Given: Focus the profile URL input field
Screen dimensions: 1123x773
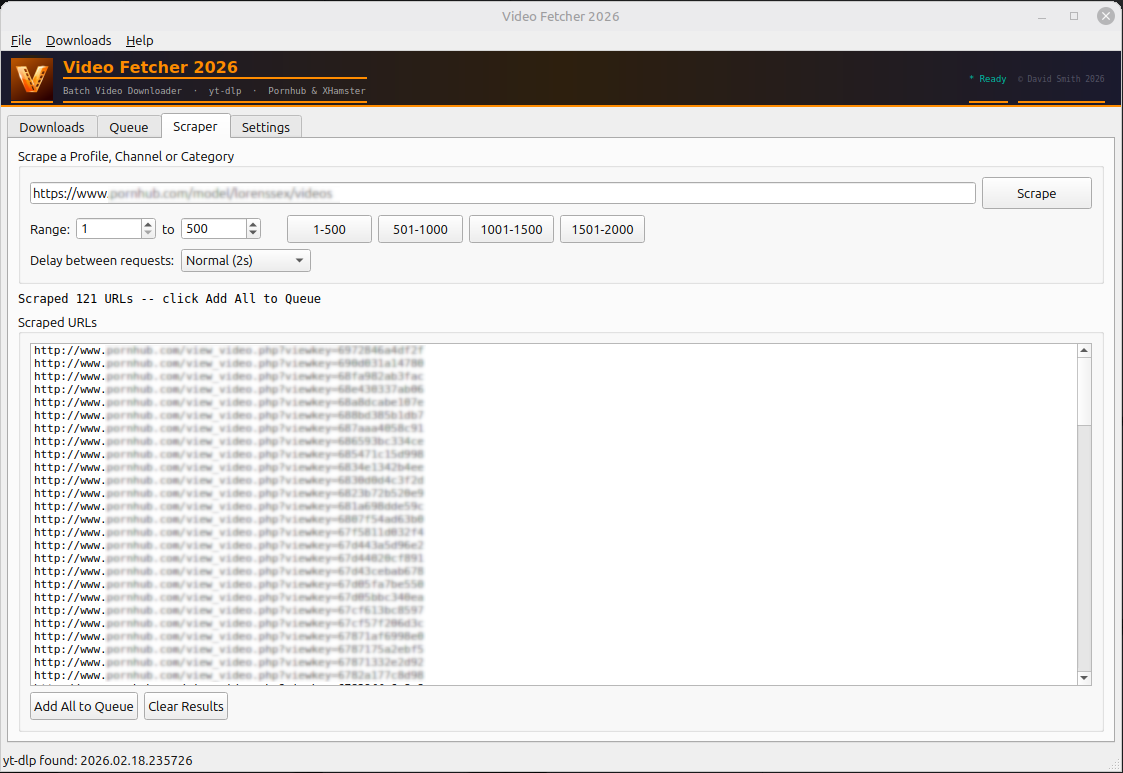Looking at the screenshot, I should (502, 193).
